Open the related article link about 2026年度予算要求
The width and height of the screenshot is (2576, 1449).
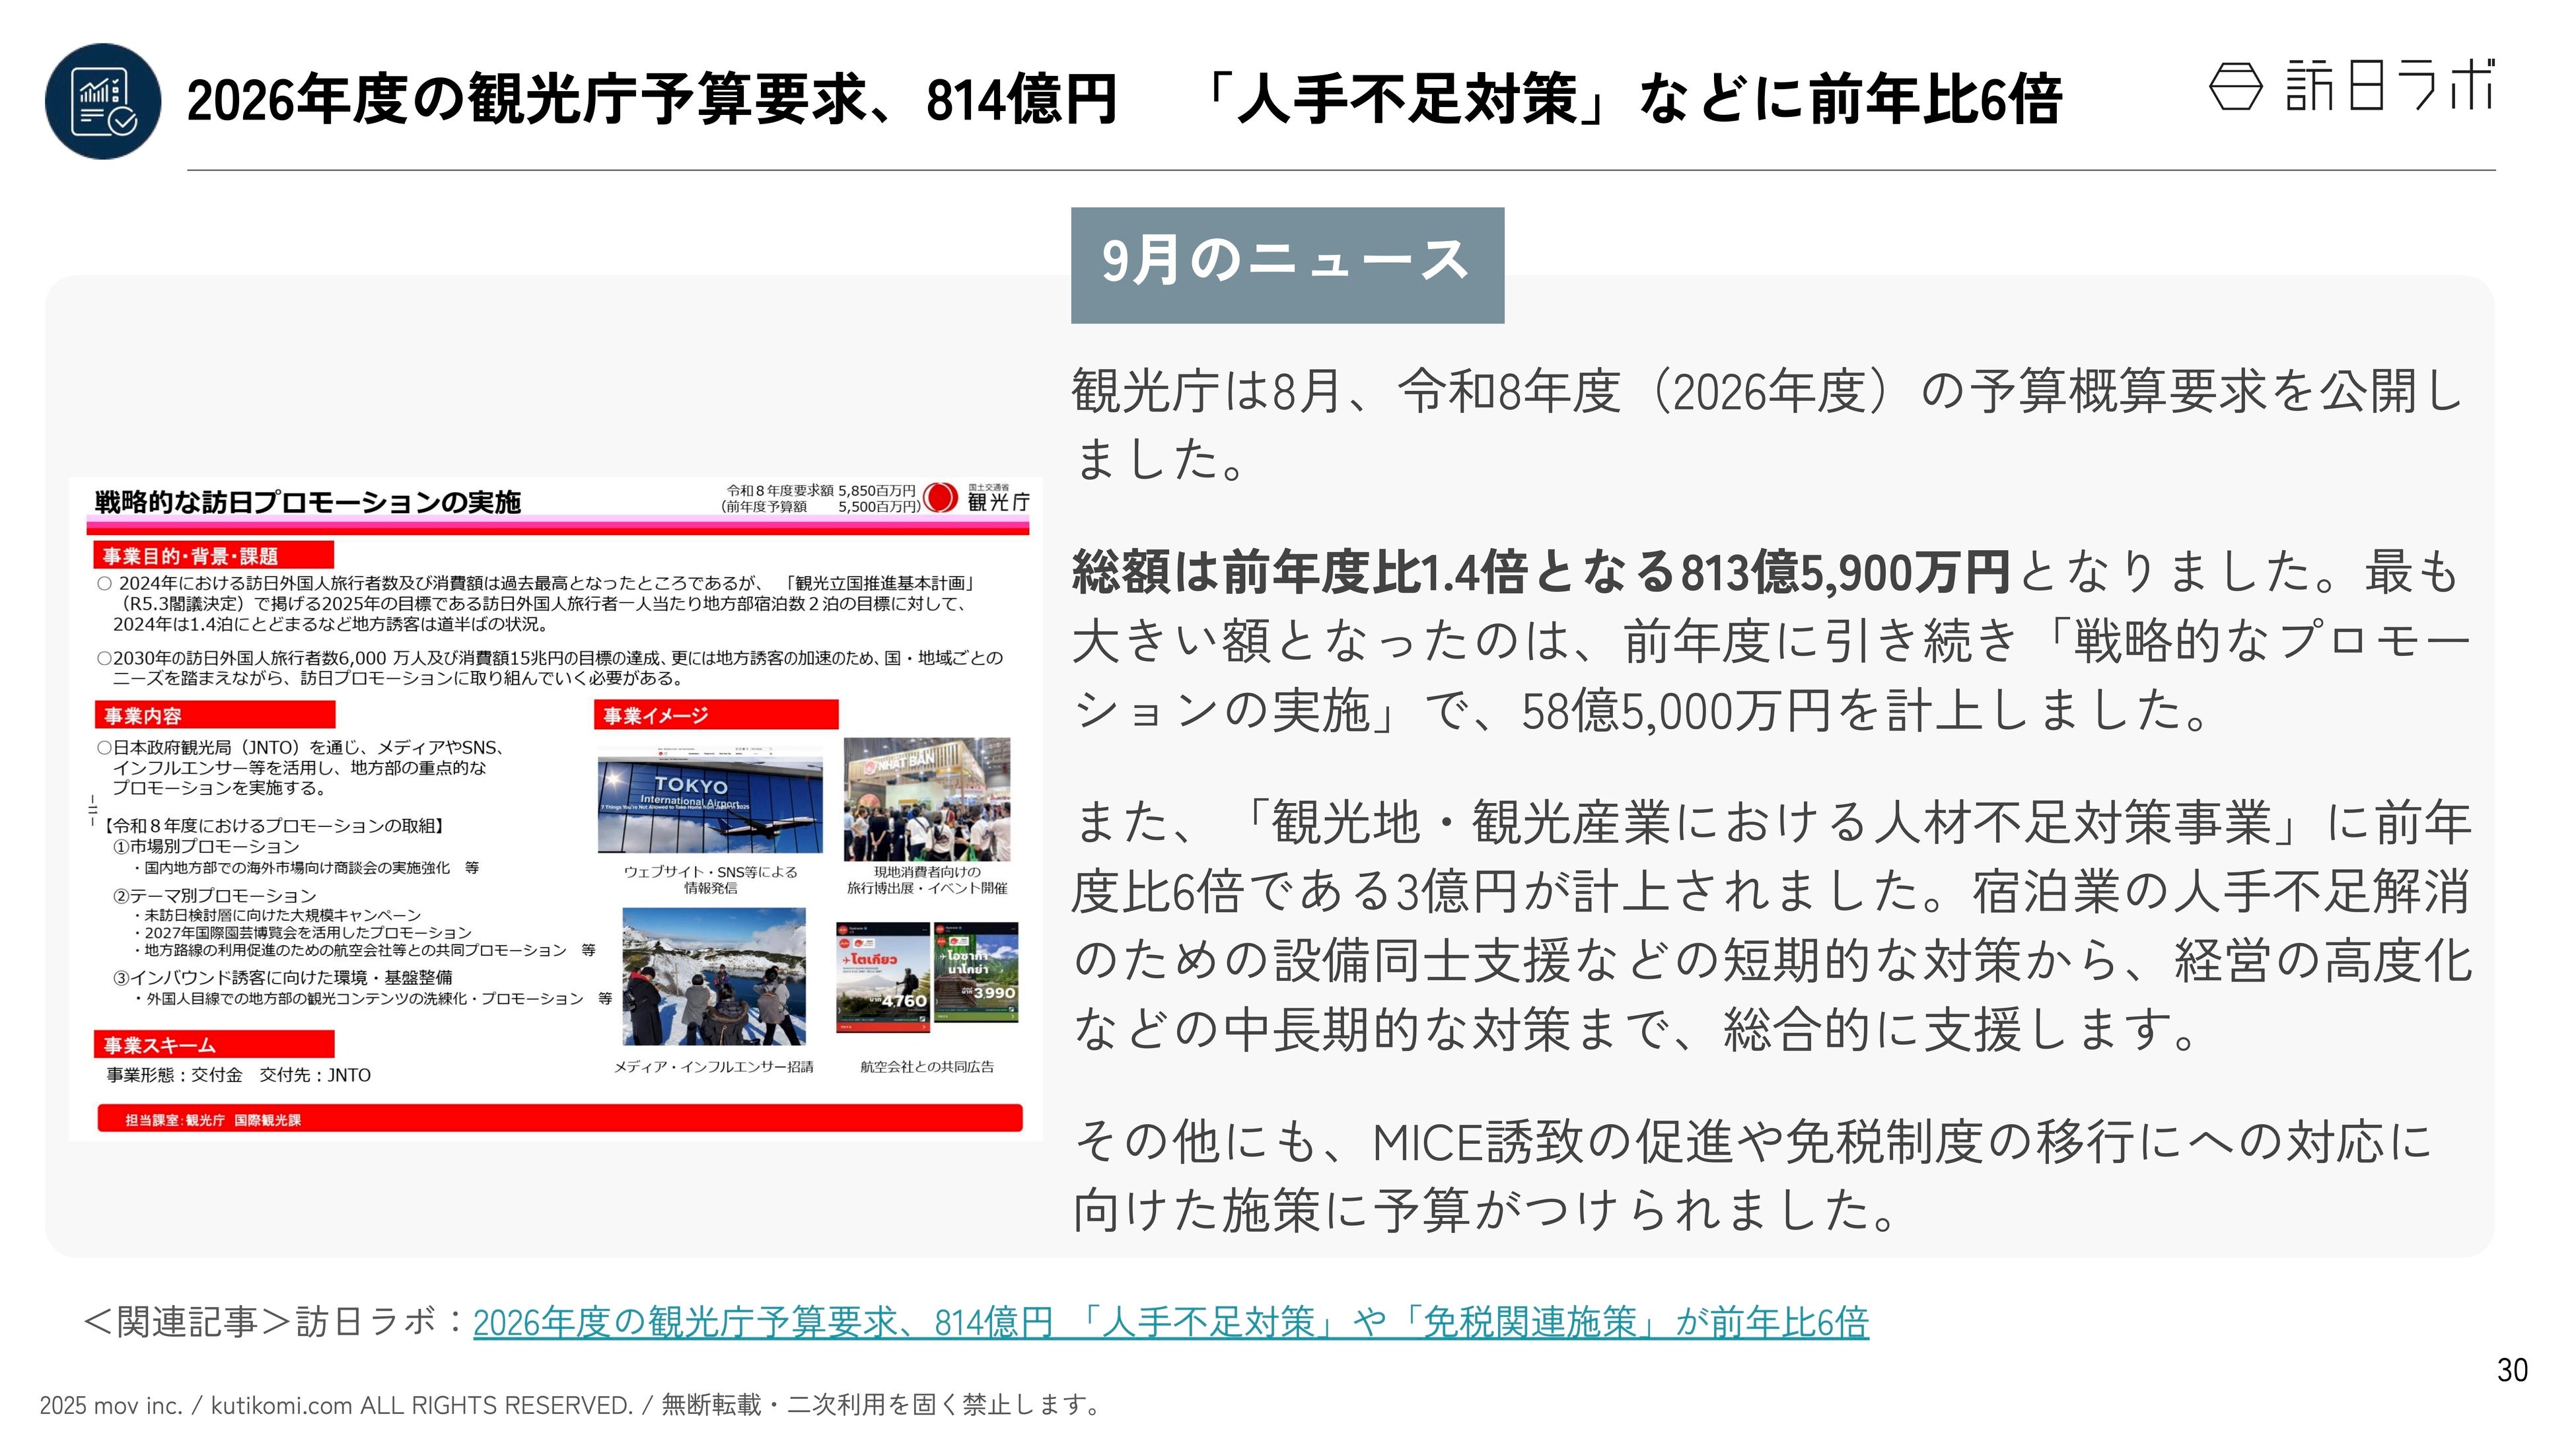[x=1170, y=1322]
